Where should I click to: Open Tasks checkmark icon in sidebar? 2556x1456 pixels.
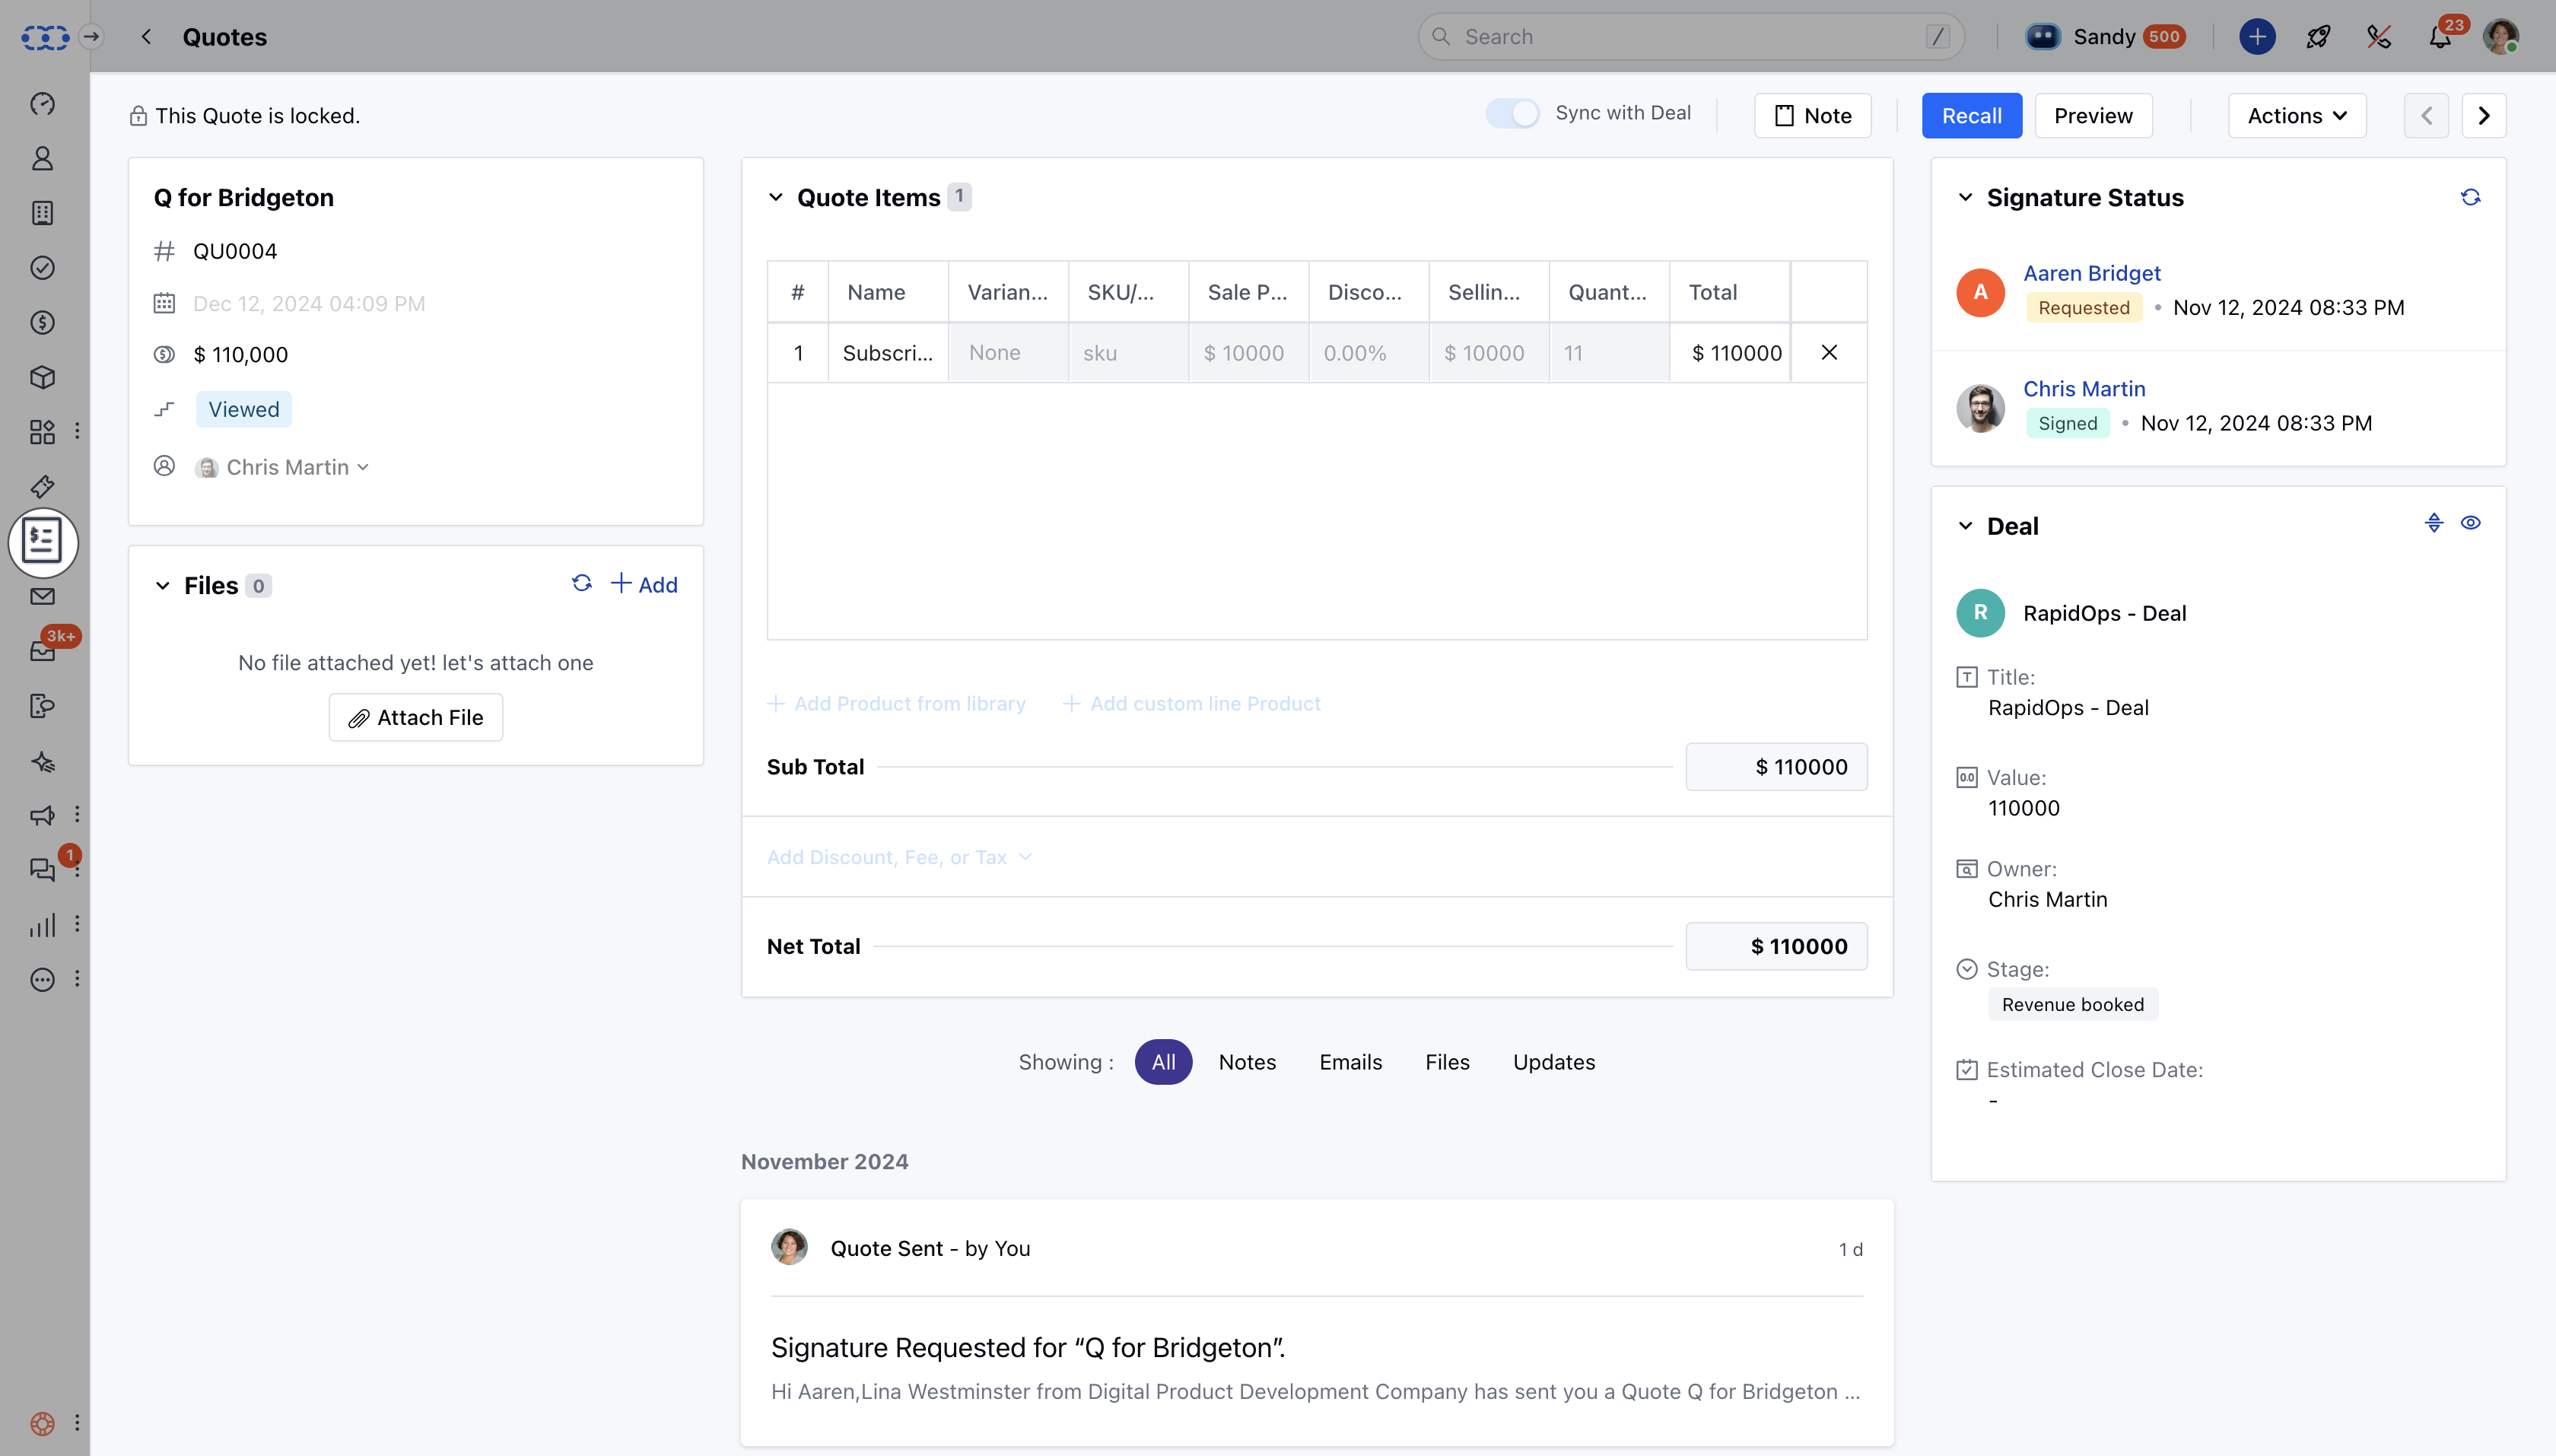42,268
